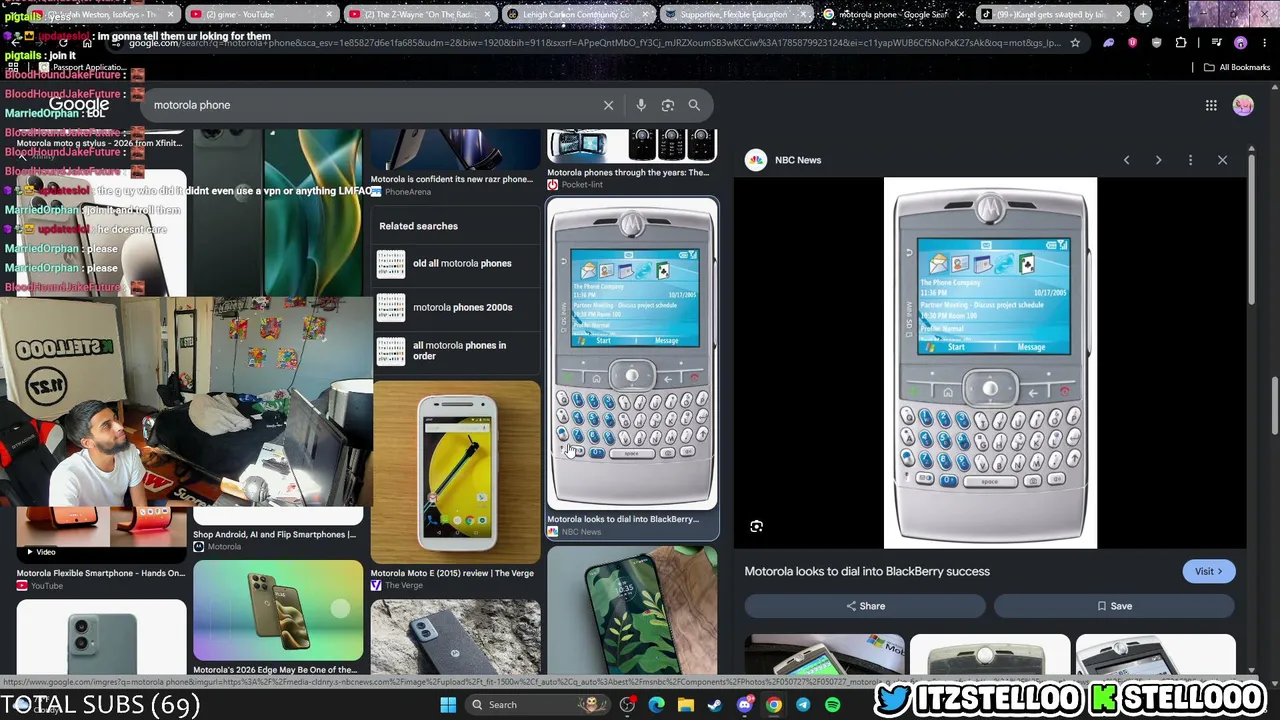The width and height of the screenshot is (1280, 720).
Task: Select 'old all motorola phones' related search
Action: (x=456, y=264)
